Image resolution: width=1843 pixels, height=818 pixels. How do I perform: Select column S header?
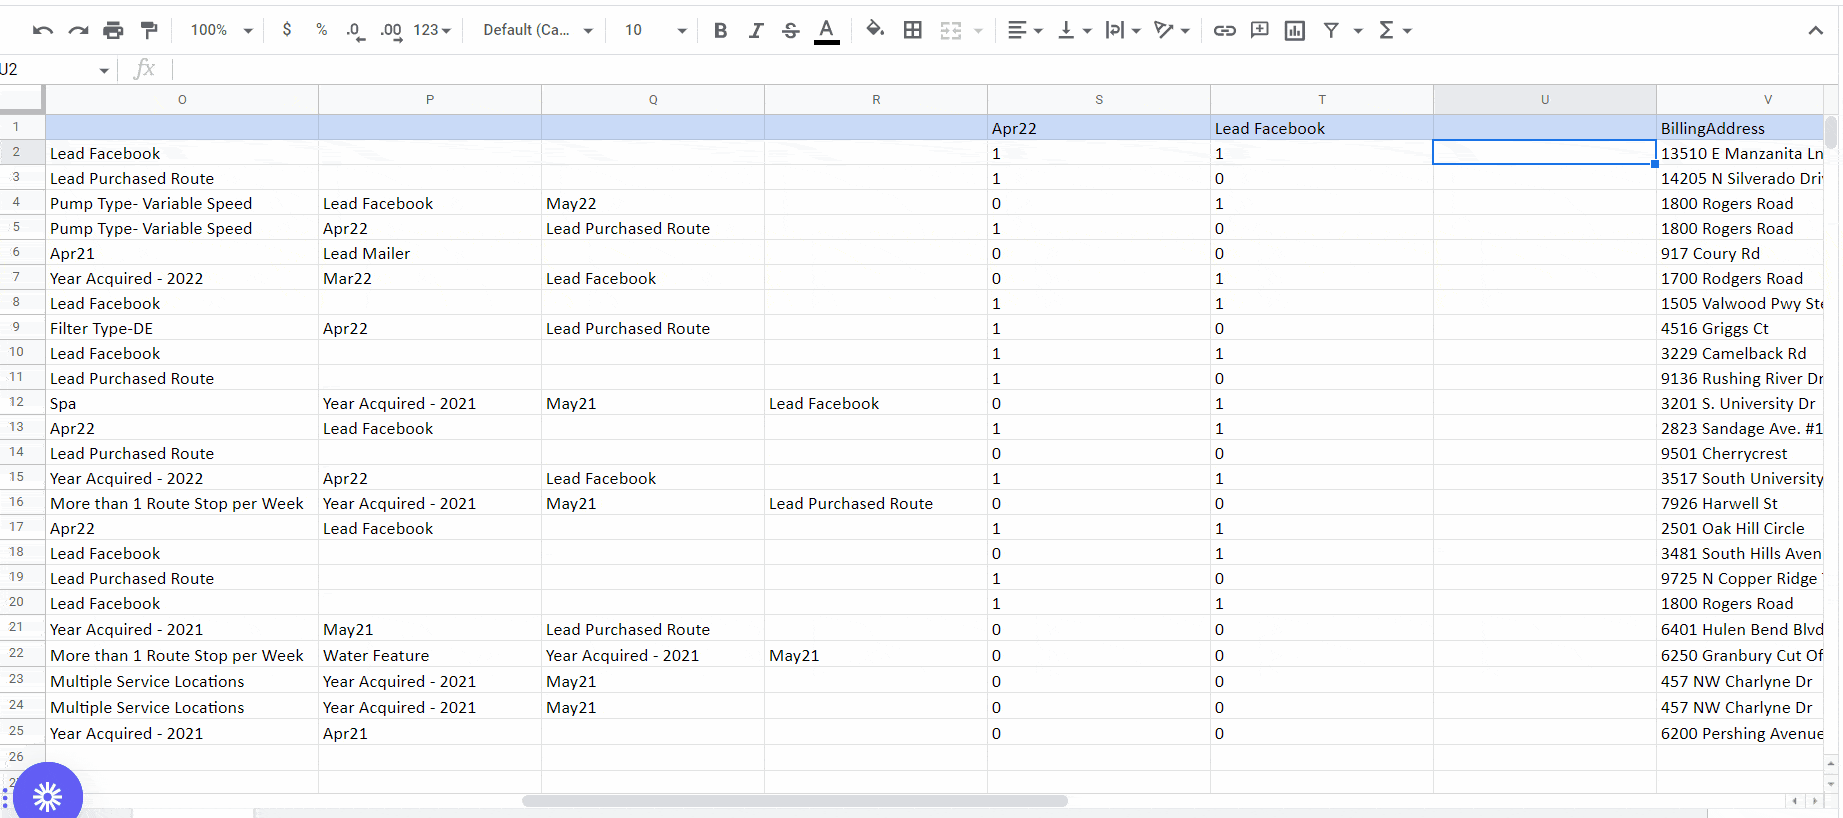(1099, 100)
